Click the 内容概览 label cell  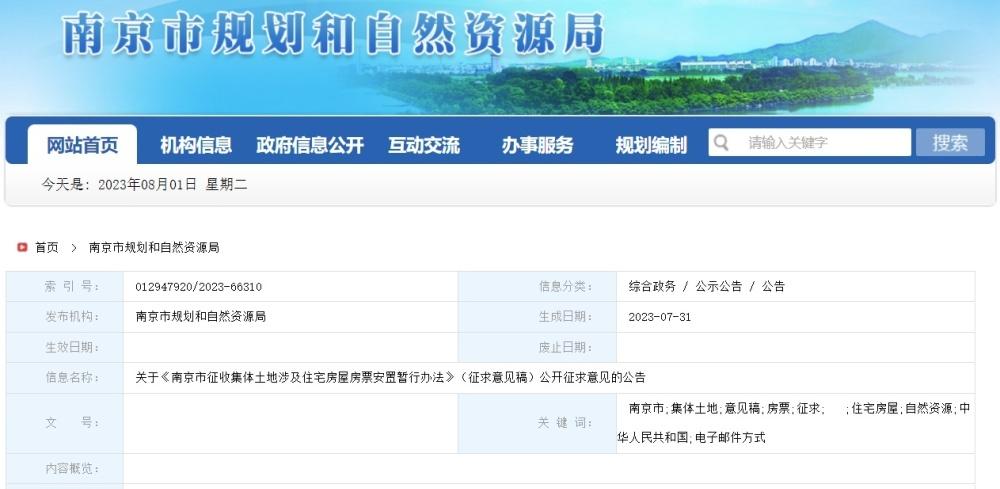[x=65, y=469]
